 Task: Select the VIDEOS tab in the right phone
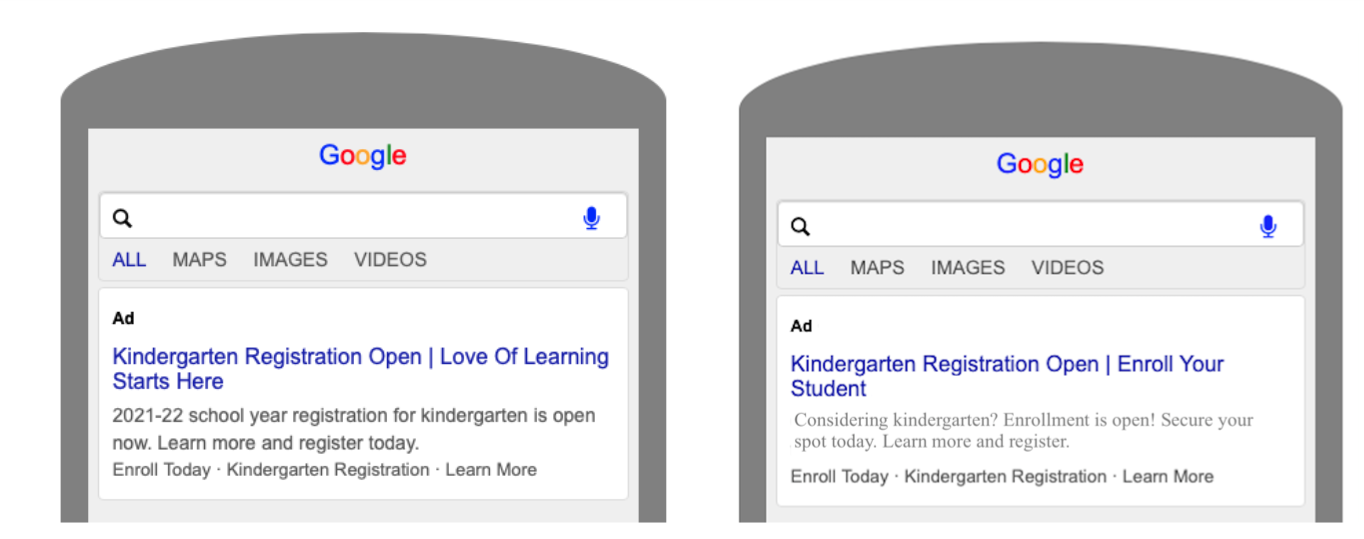(x=1067, y=267)
